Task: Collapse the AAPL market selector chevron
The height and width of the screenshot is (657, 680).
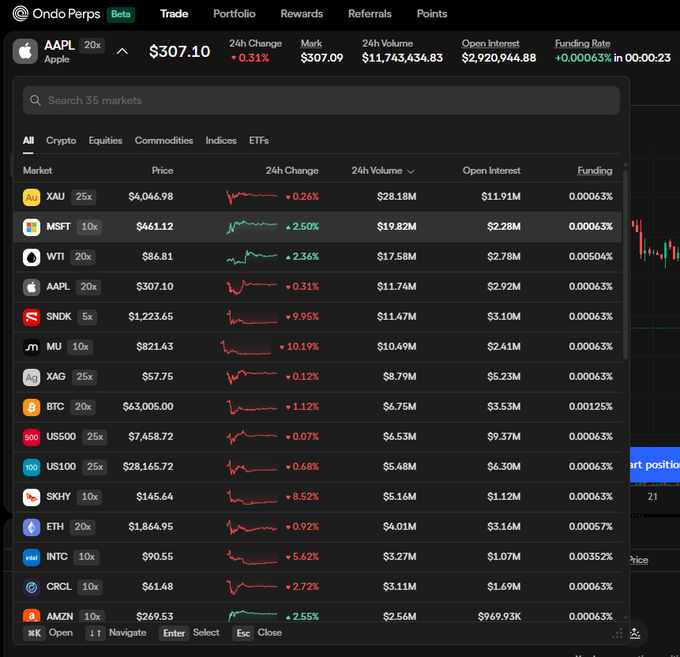Action: pos(122,51)
